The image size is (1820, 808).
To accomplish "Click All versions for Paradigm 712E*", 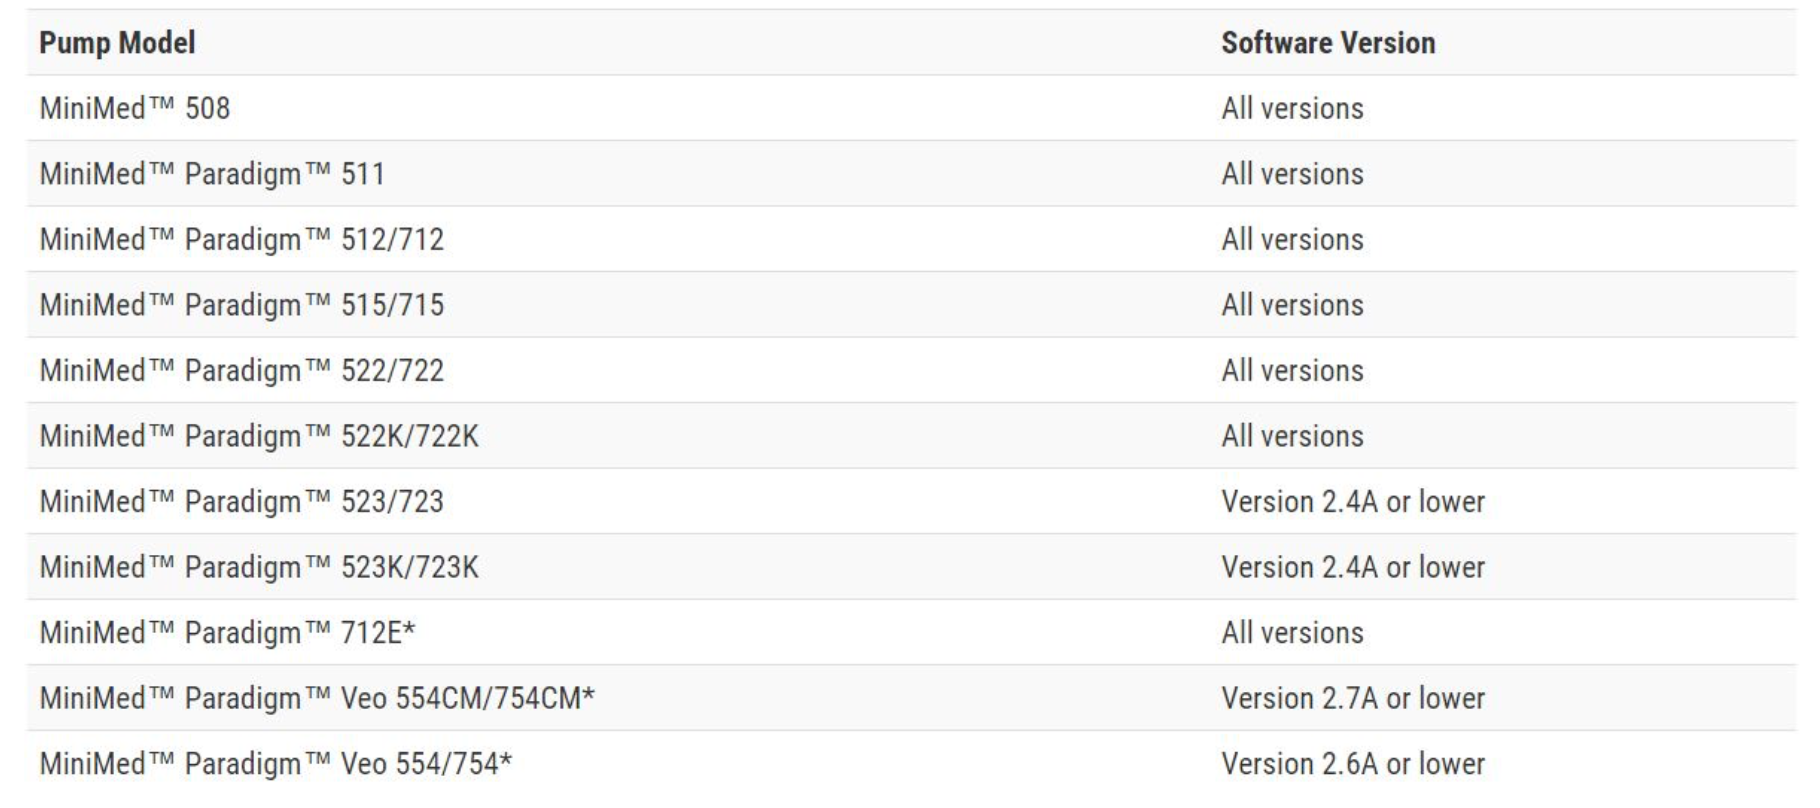I will pyautogui.click(x=1292, y=633).
